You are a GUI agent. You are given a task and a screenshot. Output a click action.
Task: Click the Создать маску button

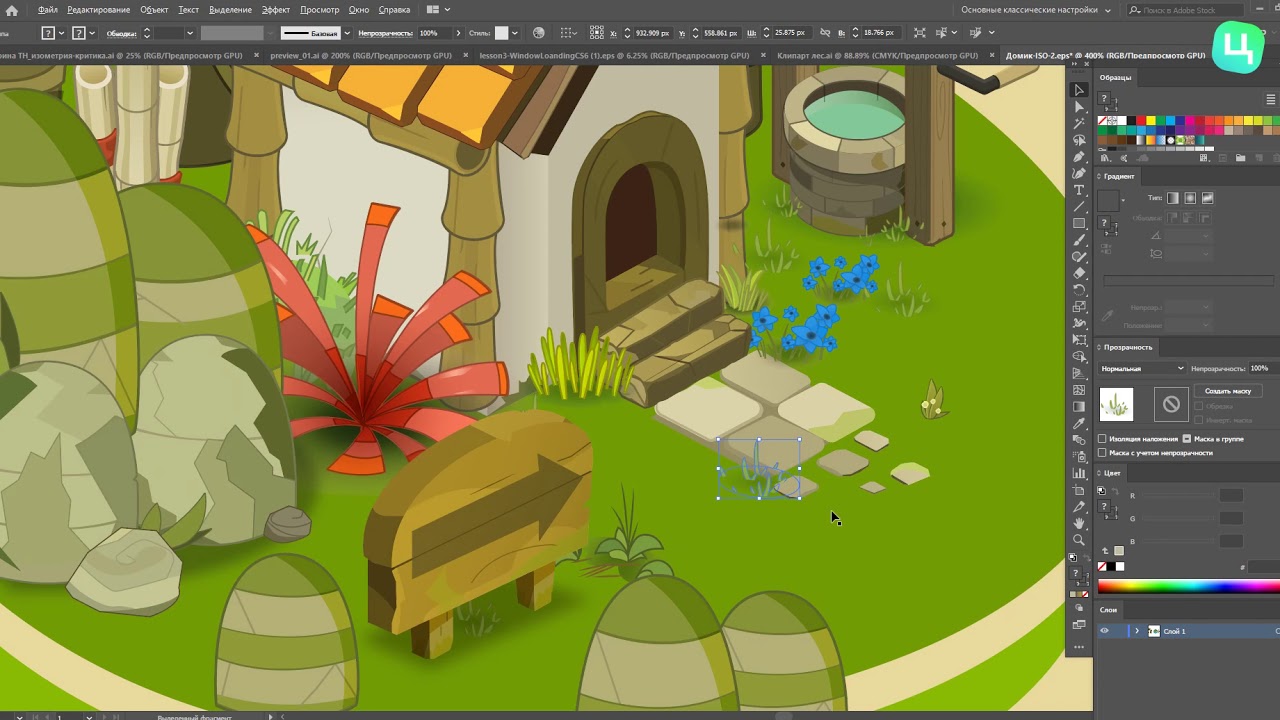pos(1228,391)
